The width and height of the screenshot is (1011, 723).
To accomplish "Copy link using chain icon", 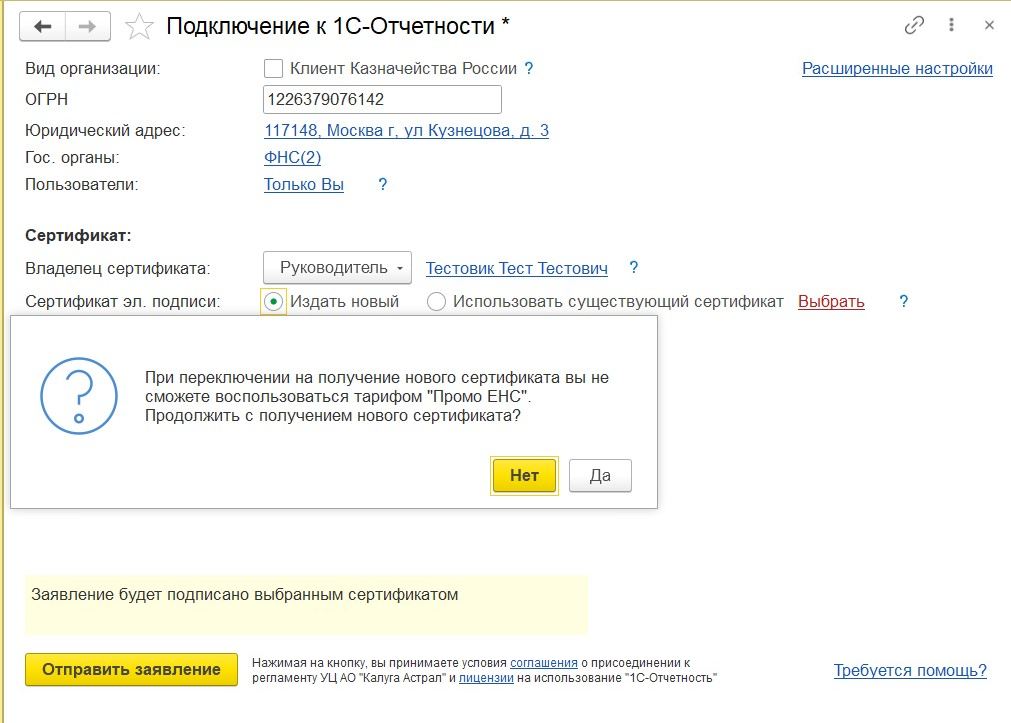I will [x=914, y=26].
